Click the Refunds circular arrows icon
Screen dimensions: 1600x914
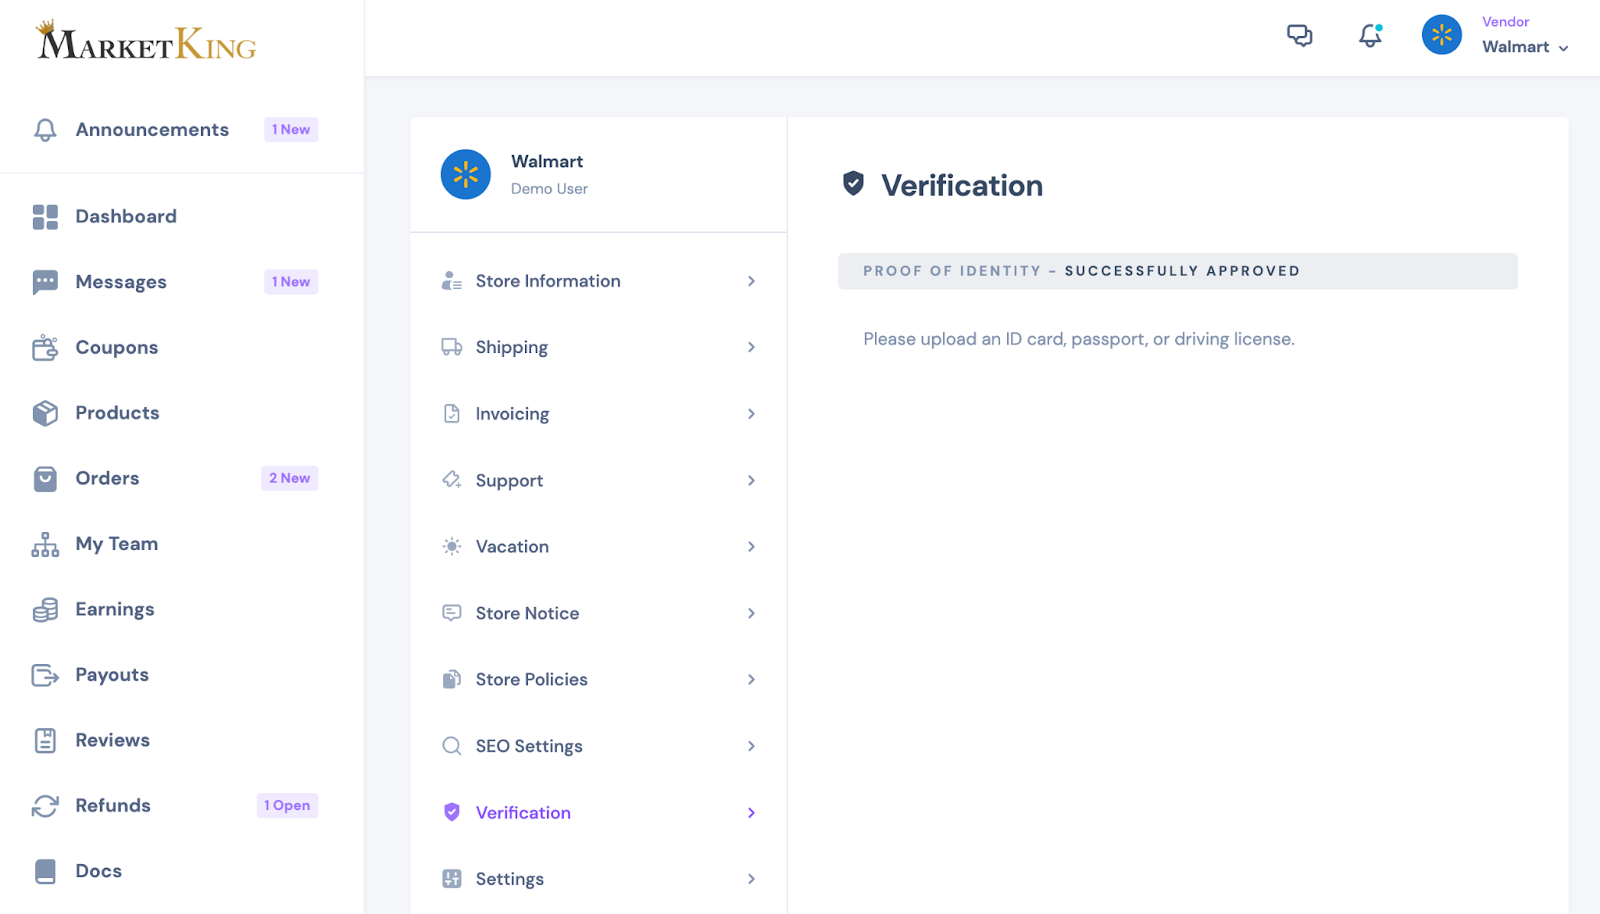coord(45,806)
